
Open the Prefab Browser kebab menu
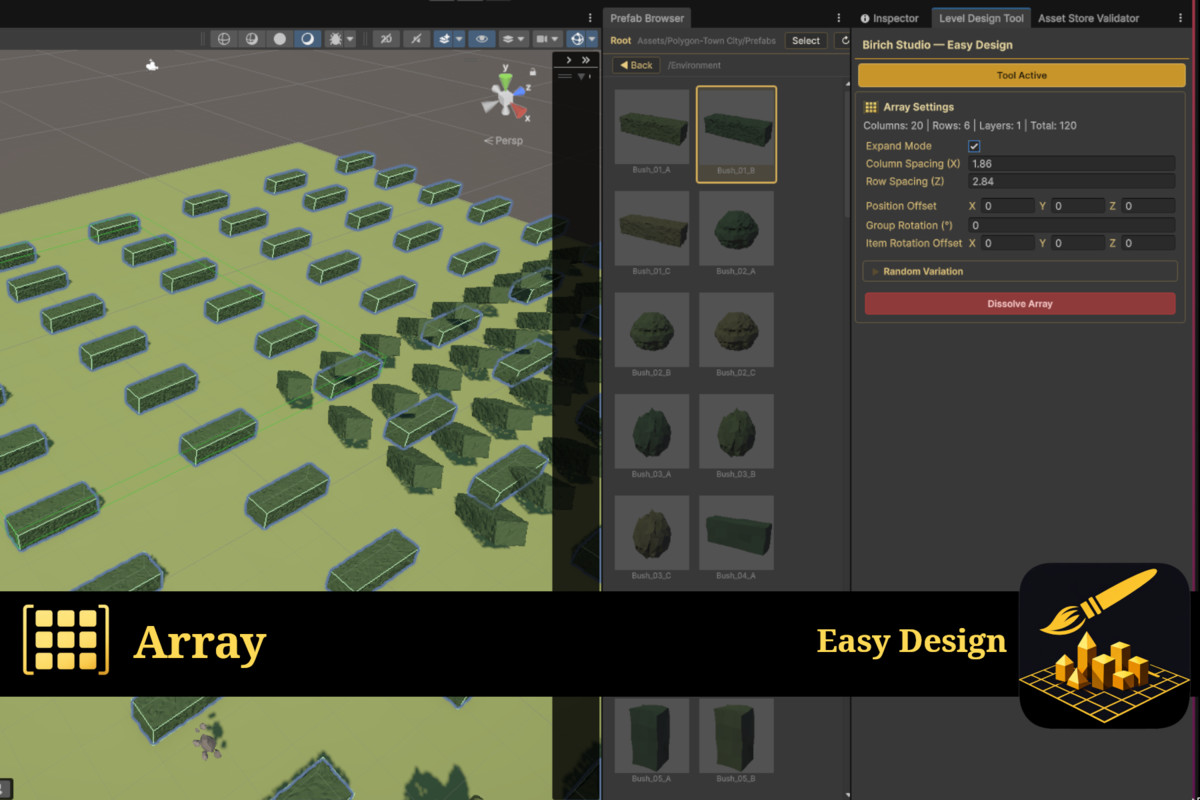click(838, 18)
